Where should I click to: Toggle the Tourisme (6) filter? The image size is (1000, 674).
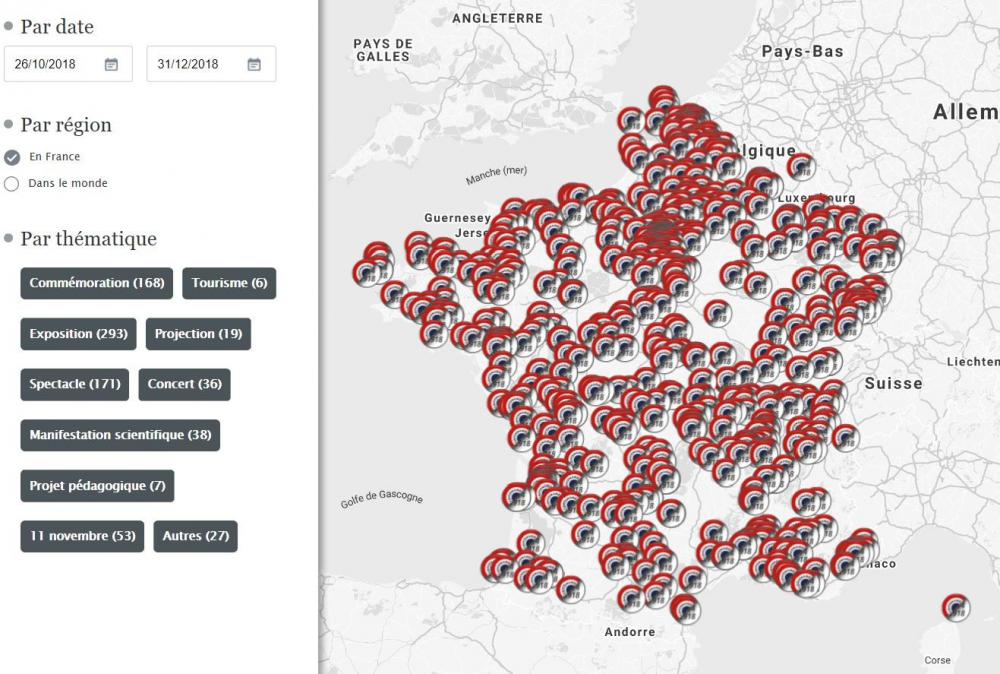point(229,283)
